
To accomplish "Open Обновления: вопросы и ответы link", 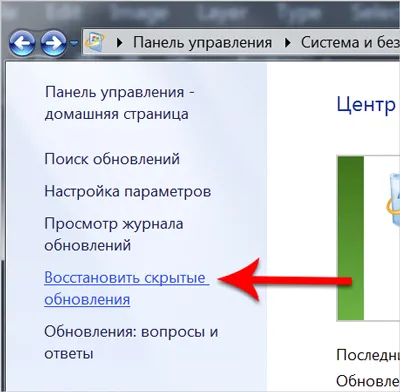I will [131, 342].
